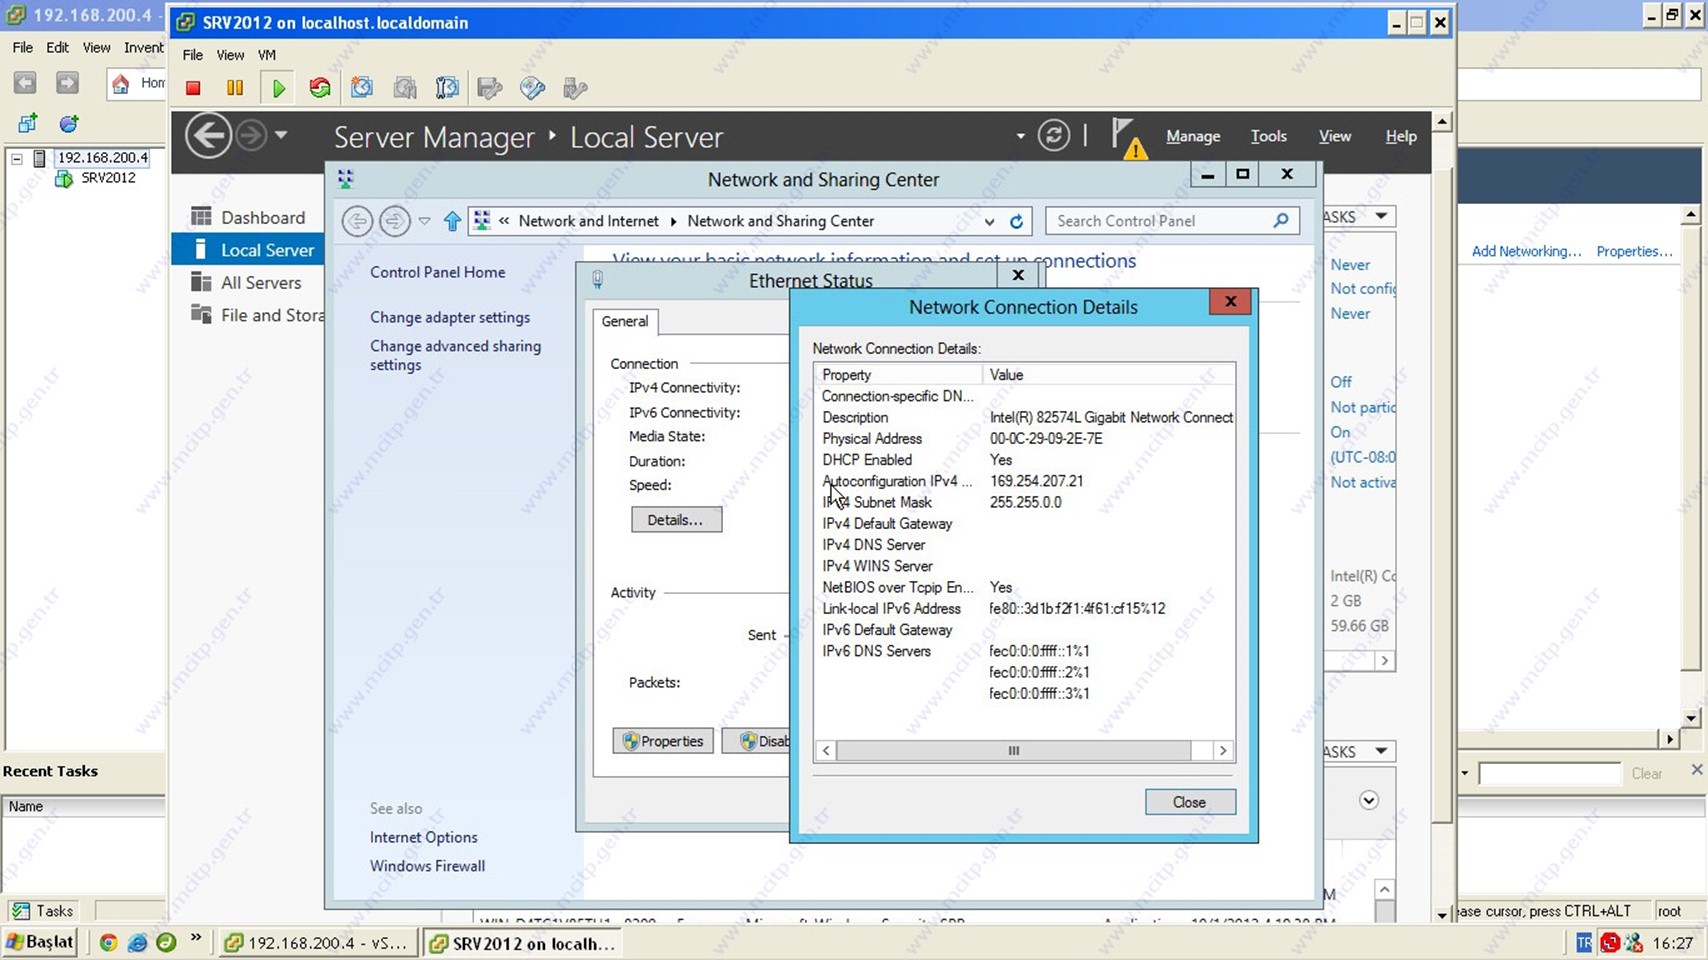The height and width of the screenshot is (960, 1708).
Task: Click Başlat start button
Action: [x=41, y=942]
